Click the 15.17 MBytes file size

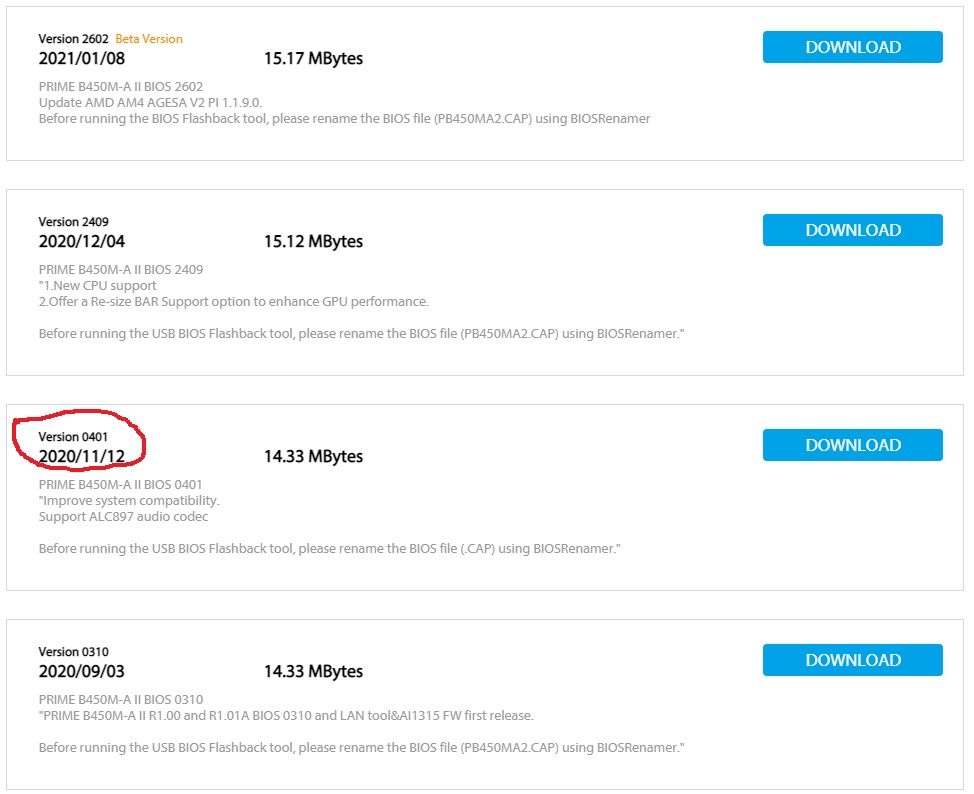coord(313,58)
